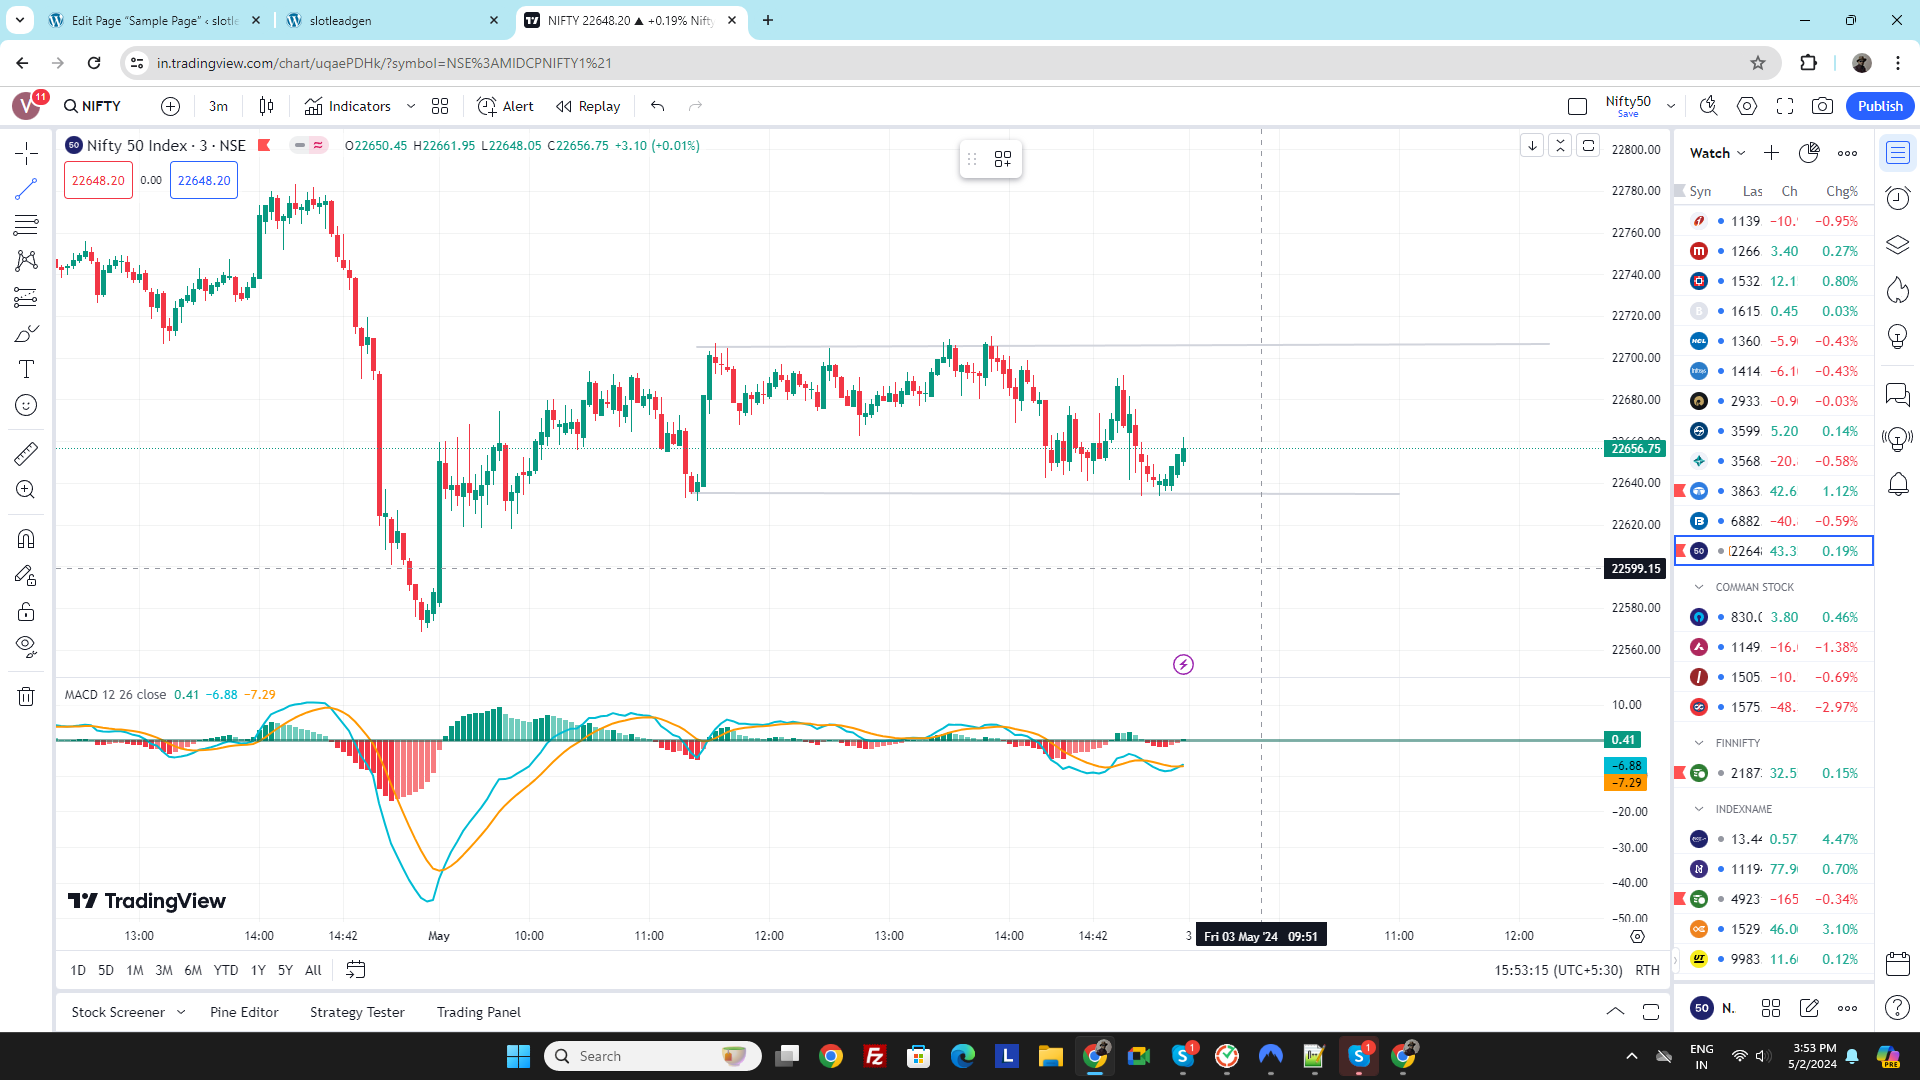Open the candle chart style menu
This screenshot has height=1080, width=1920.
[266, 106]
